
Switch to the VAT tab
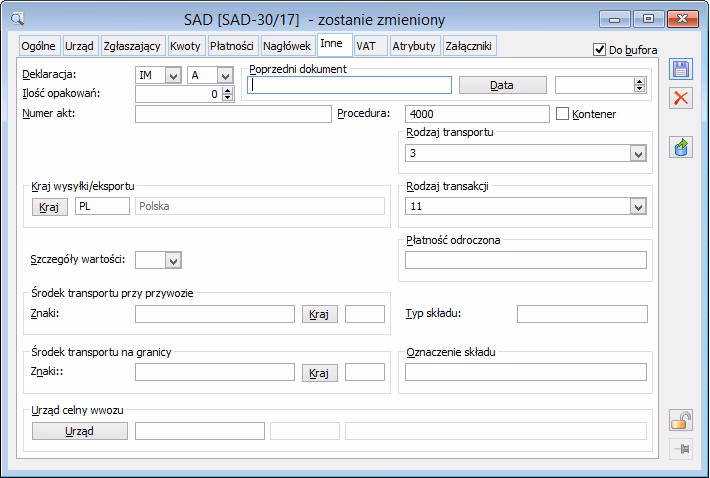coord(368,46)
